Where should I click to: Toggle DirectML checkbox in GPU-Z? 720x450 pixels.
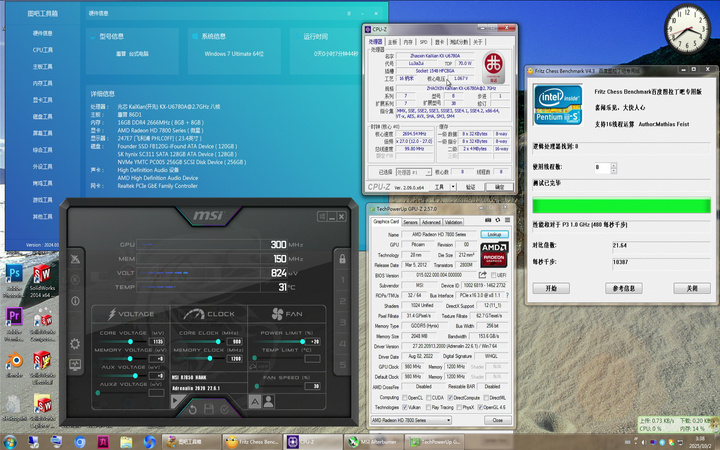(x=486, y=398)
